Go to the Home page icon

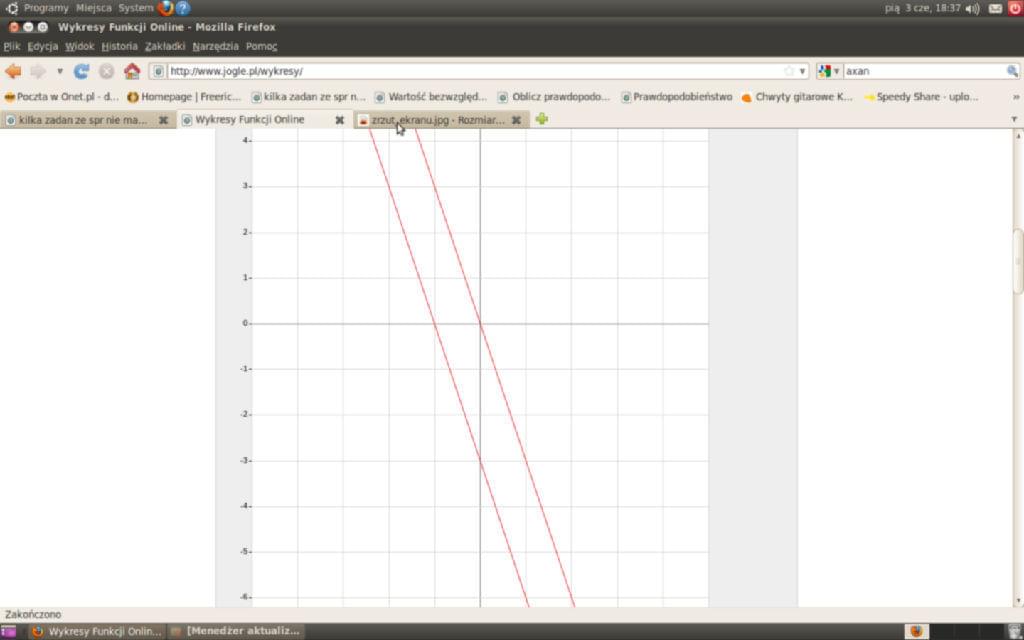pos(132,71)
